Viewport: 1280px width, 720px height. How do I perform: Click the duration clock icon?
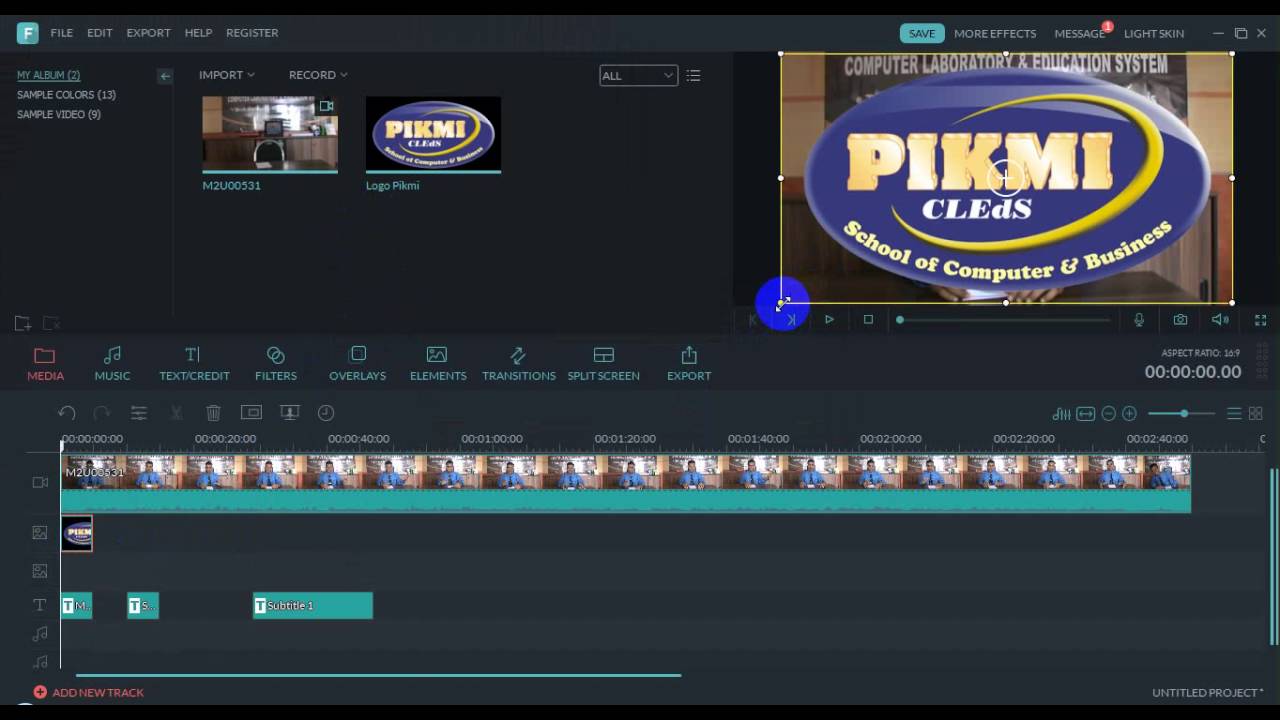326,413
